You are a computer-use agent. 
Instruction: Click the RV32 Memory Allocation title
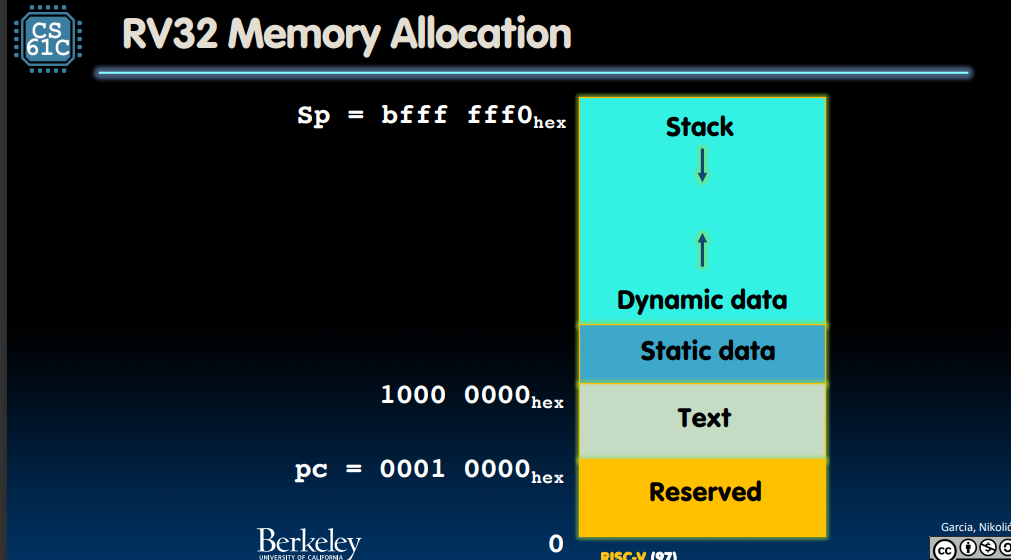click(x=347, y=34)
